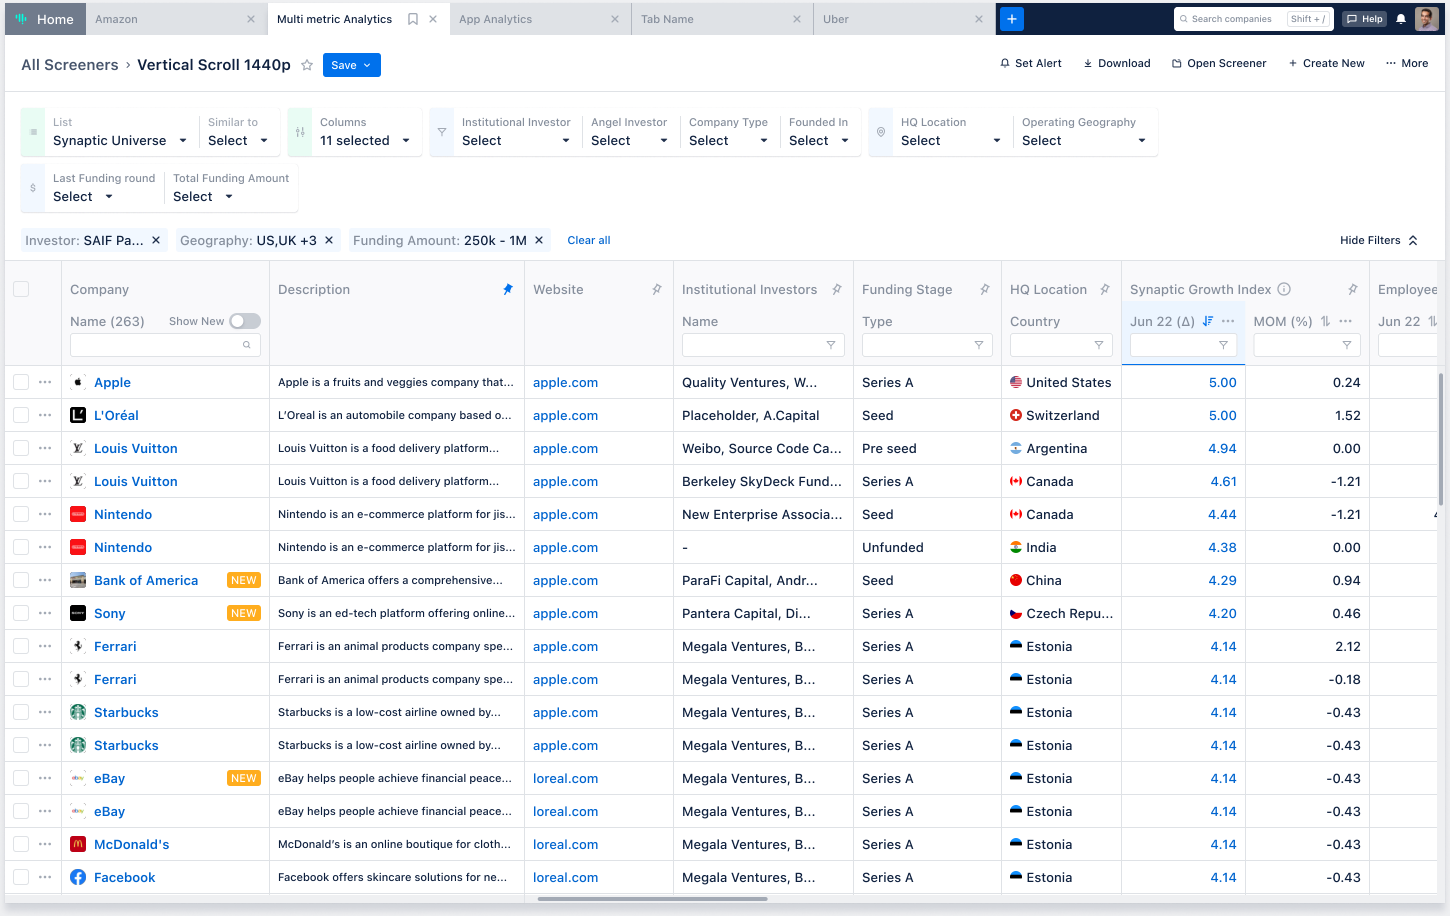Click the Search companies field
Viewport: 1450px width, 916px height.
click(x=1253, y=19)
